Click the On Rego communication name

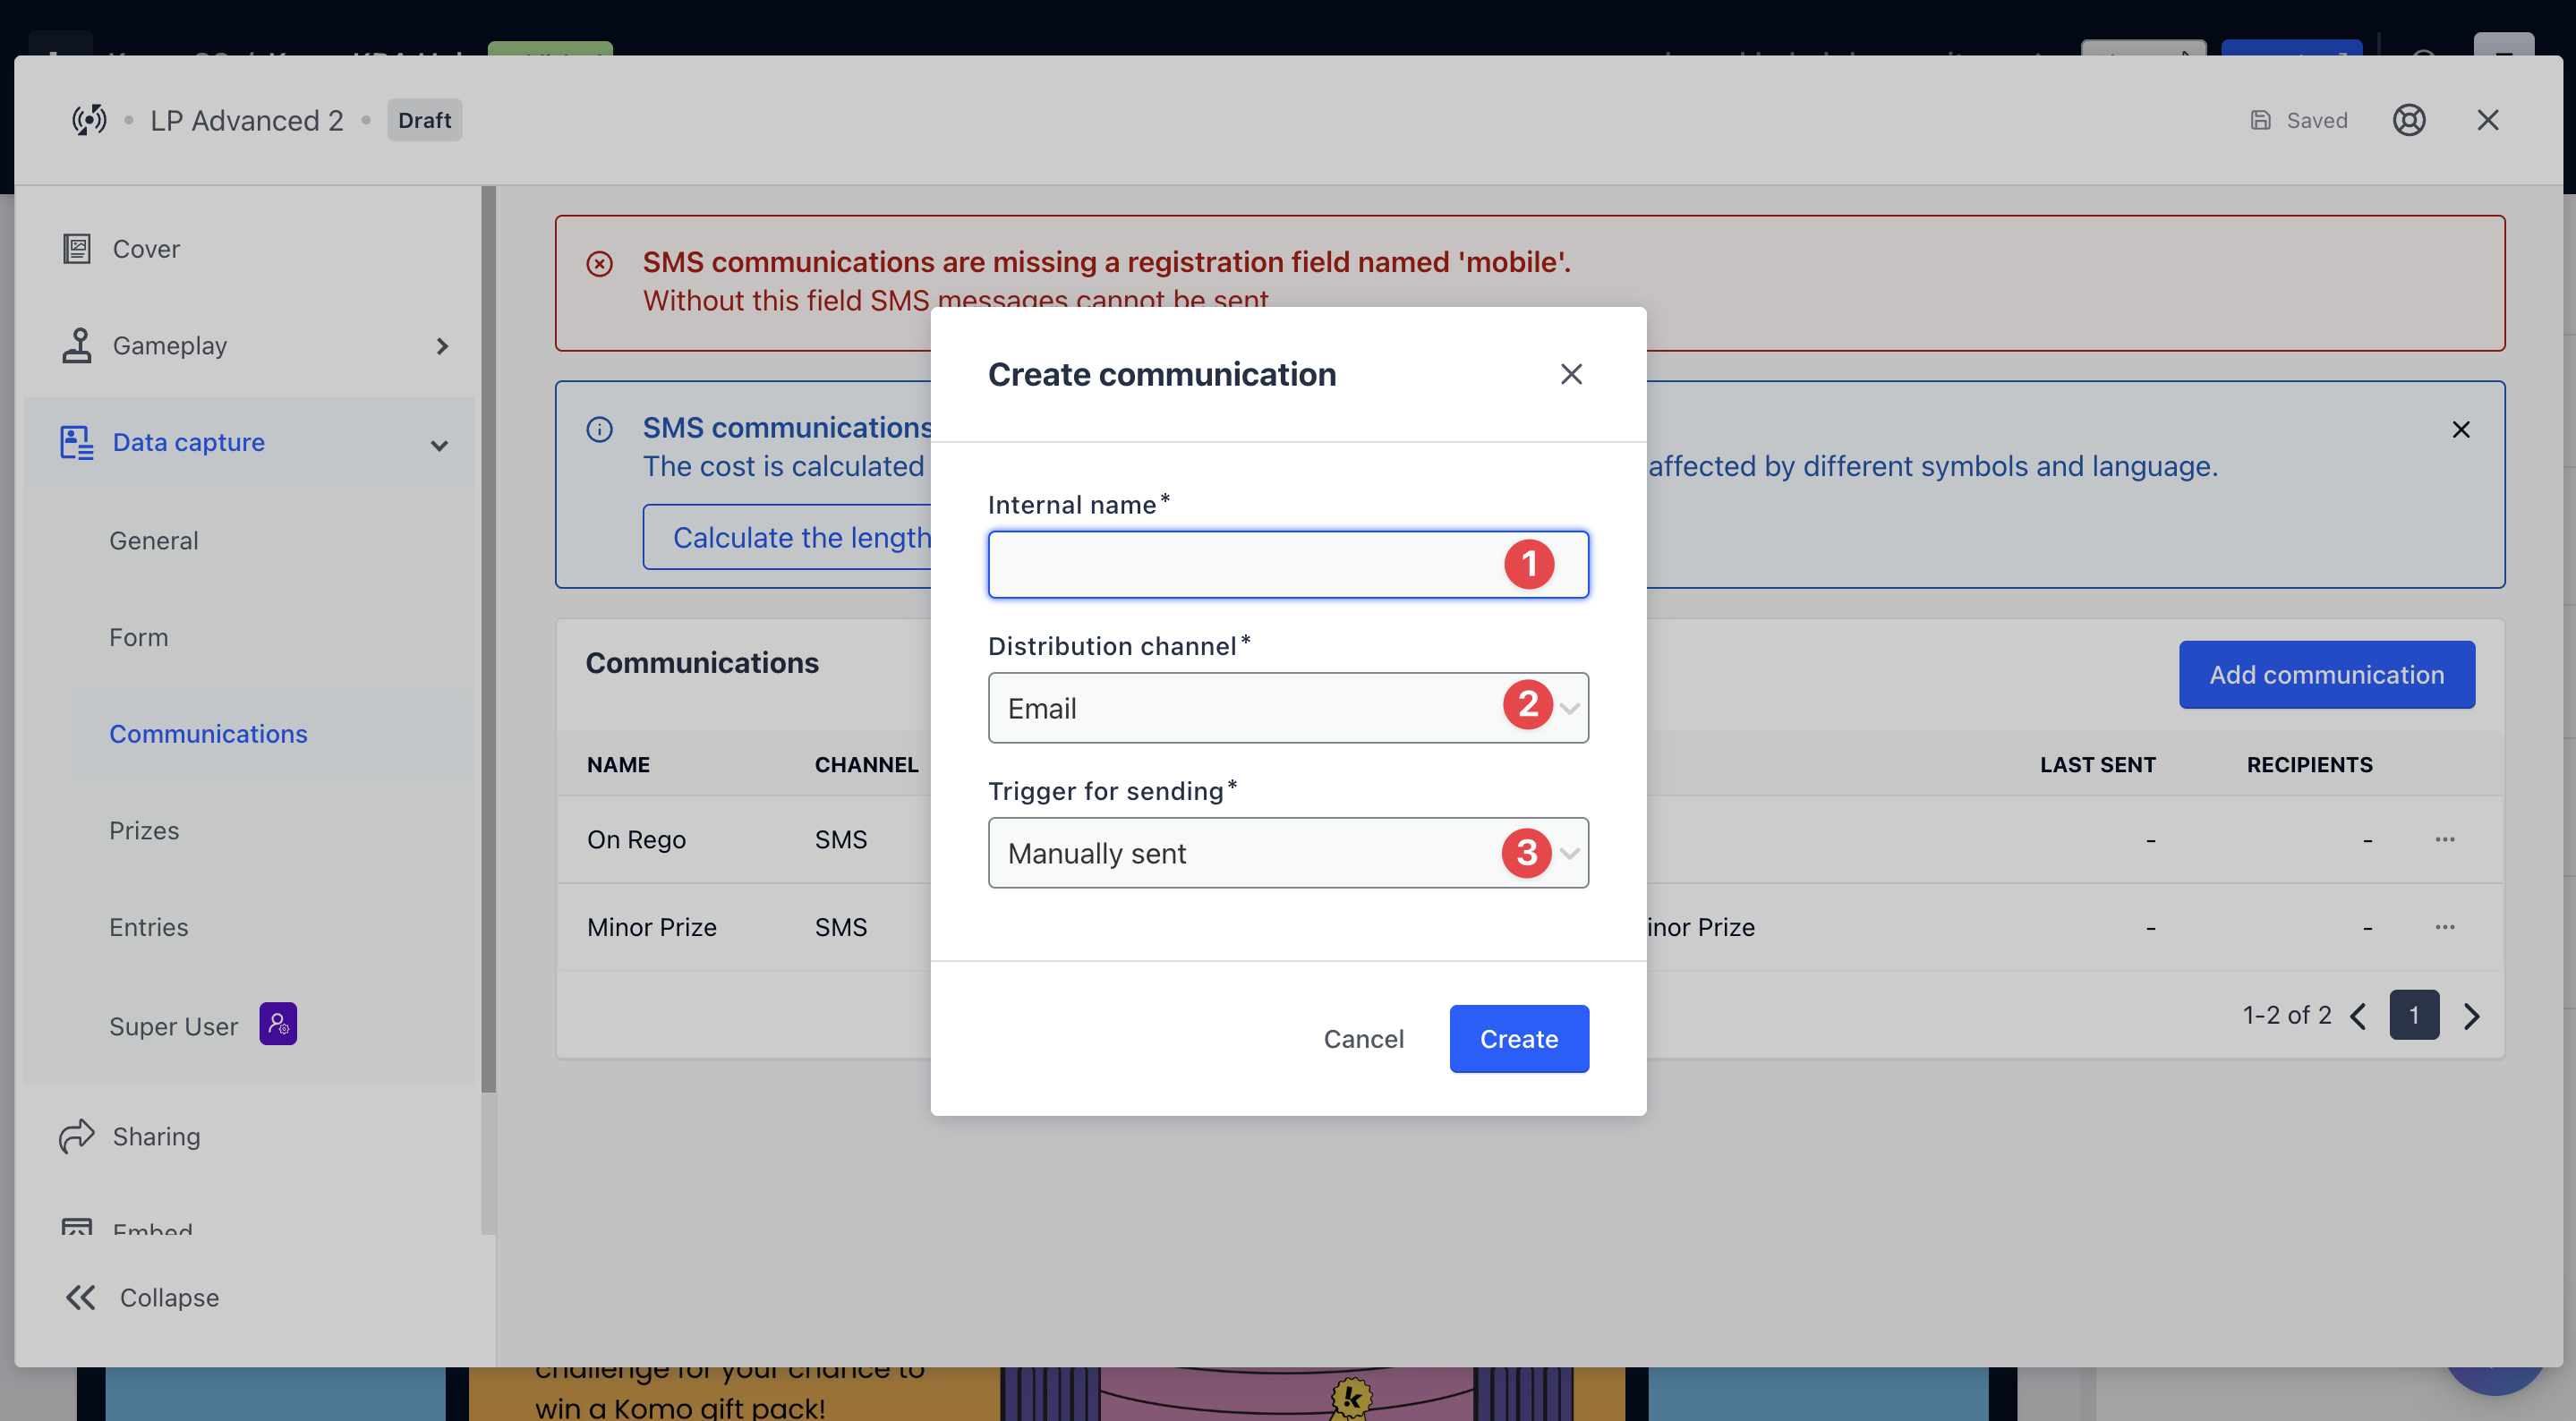[637, 840]
